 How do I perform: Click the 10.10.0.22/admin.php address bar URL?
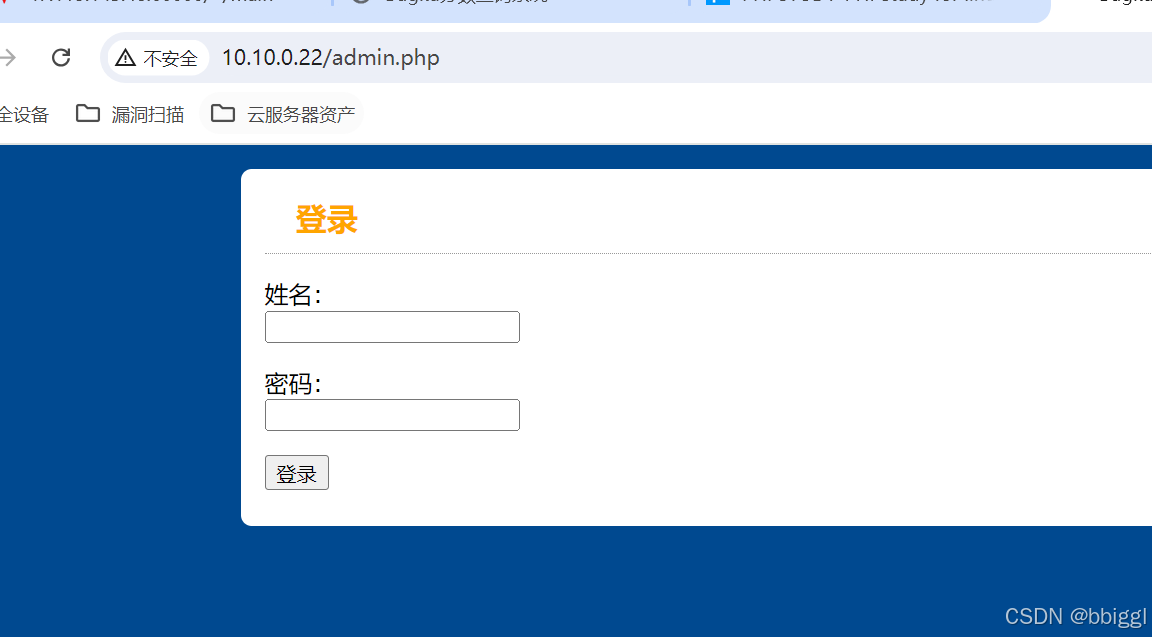point(331,57)
